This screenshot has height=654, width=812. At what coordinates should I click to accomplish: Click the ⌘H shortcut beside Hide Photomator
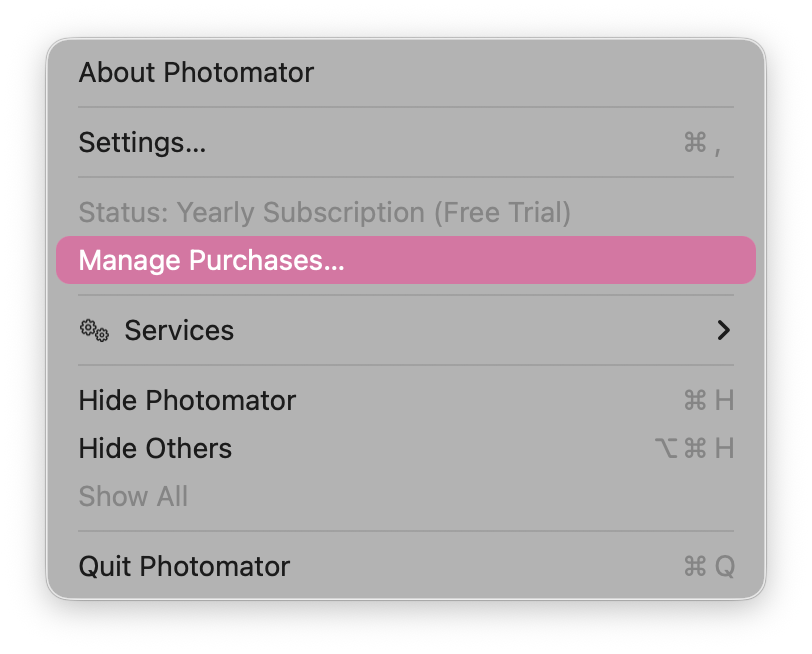711,400
